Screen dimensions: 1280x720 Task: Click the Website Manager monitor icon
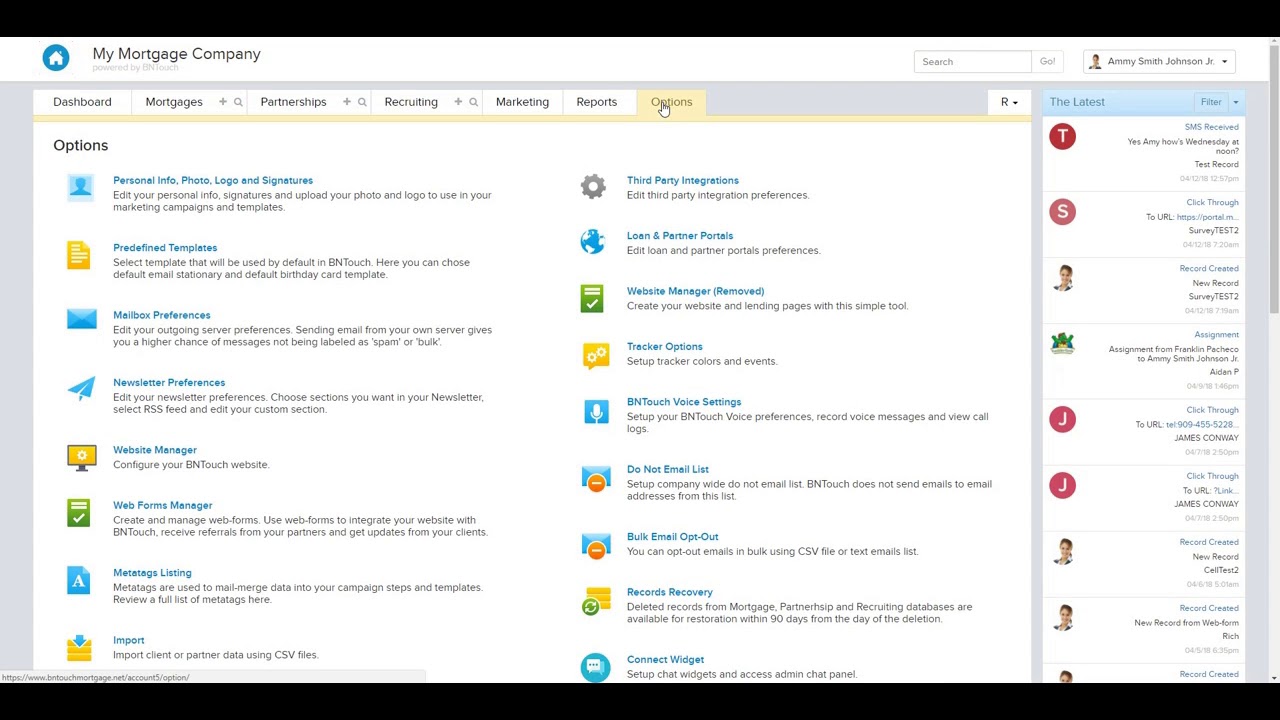pyautogui.click(x=81, y=457)
